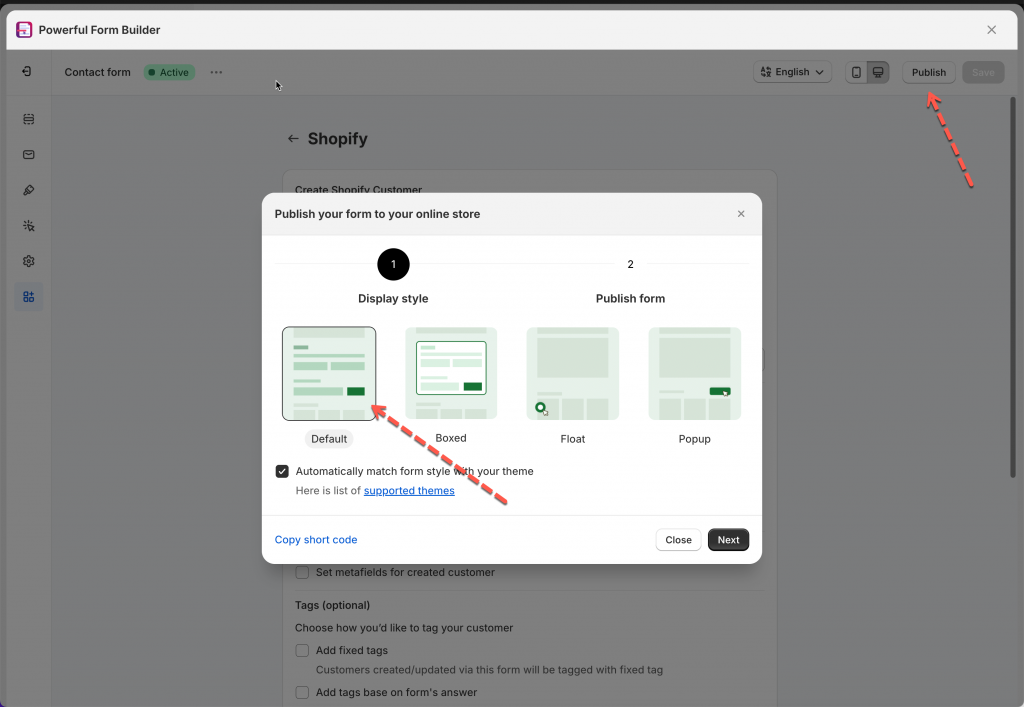Open the English language dropdown
This screenshot has height=707, width=1024.
click(793, 72)
